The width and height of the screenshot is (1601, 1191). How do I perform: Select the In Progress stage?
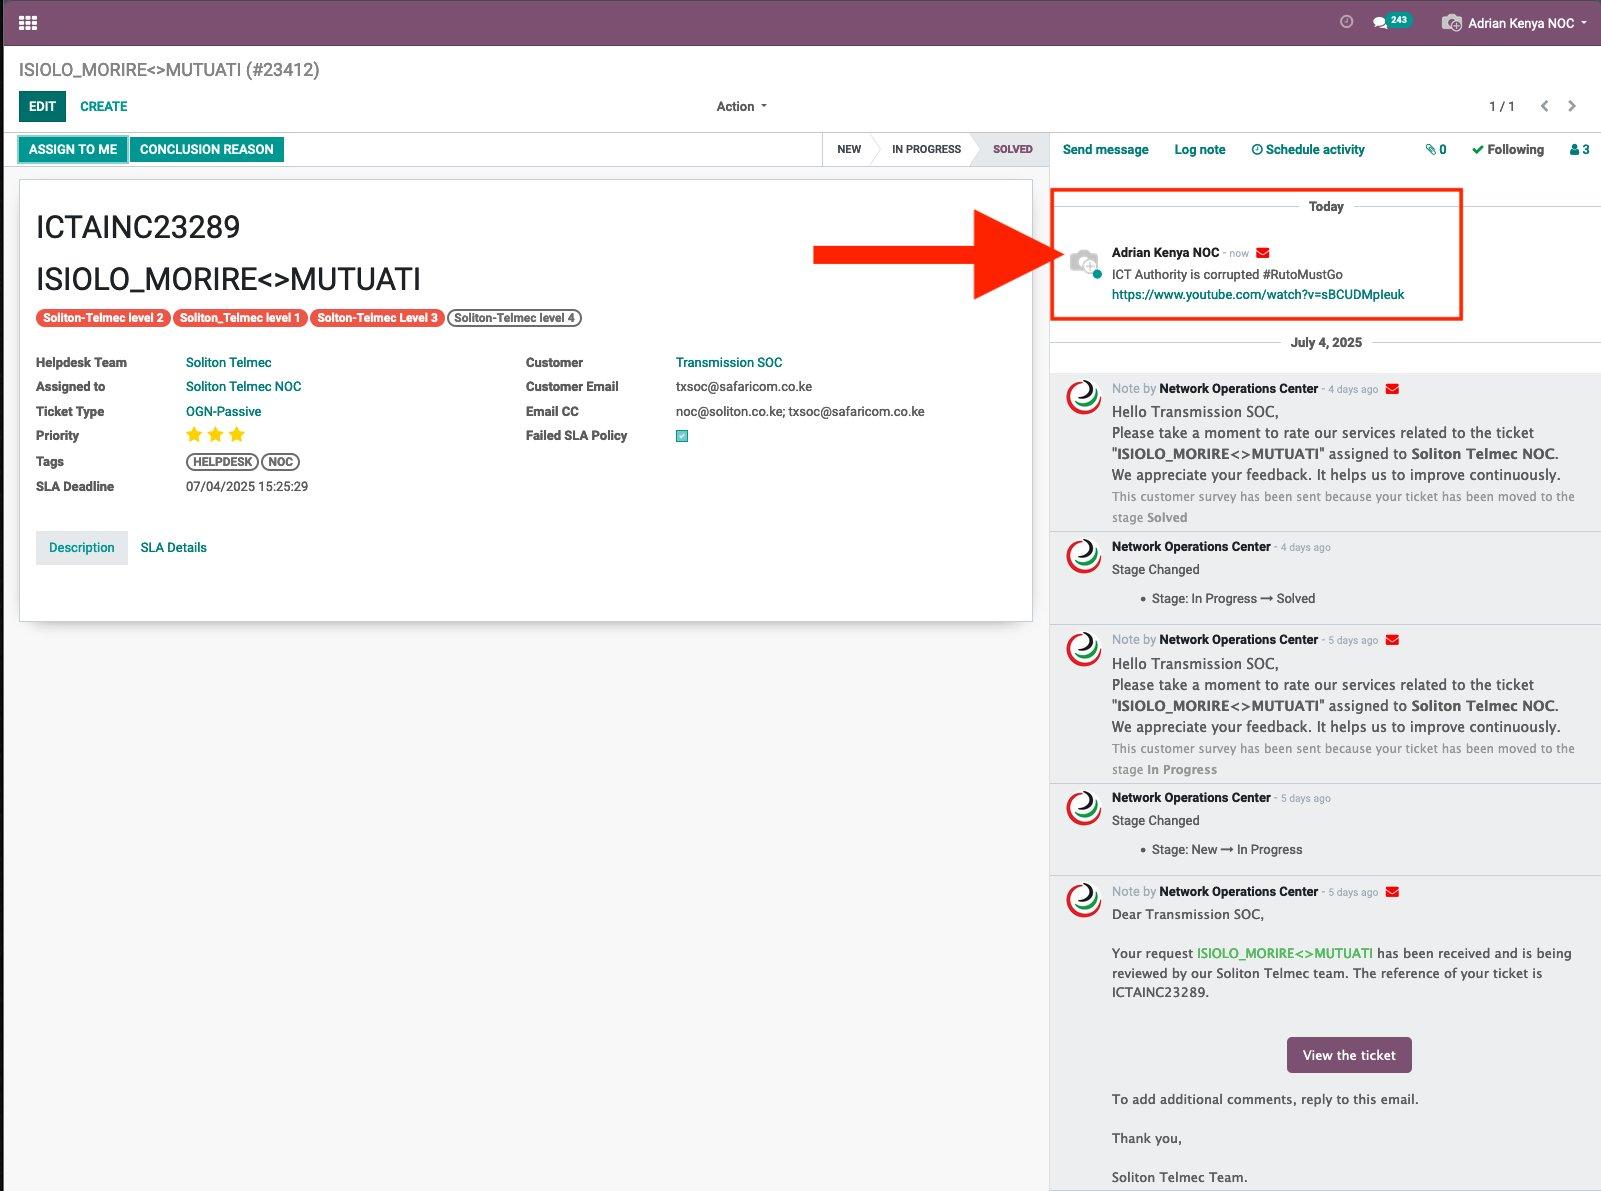pyautogui.click(x=925, y=149)
